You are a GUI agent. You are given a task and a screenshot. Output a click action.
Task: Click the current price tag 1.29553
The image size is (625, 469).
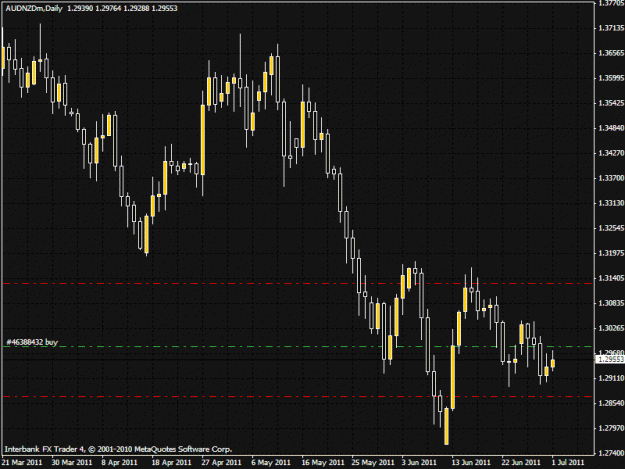(610, 359)
